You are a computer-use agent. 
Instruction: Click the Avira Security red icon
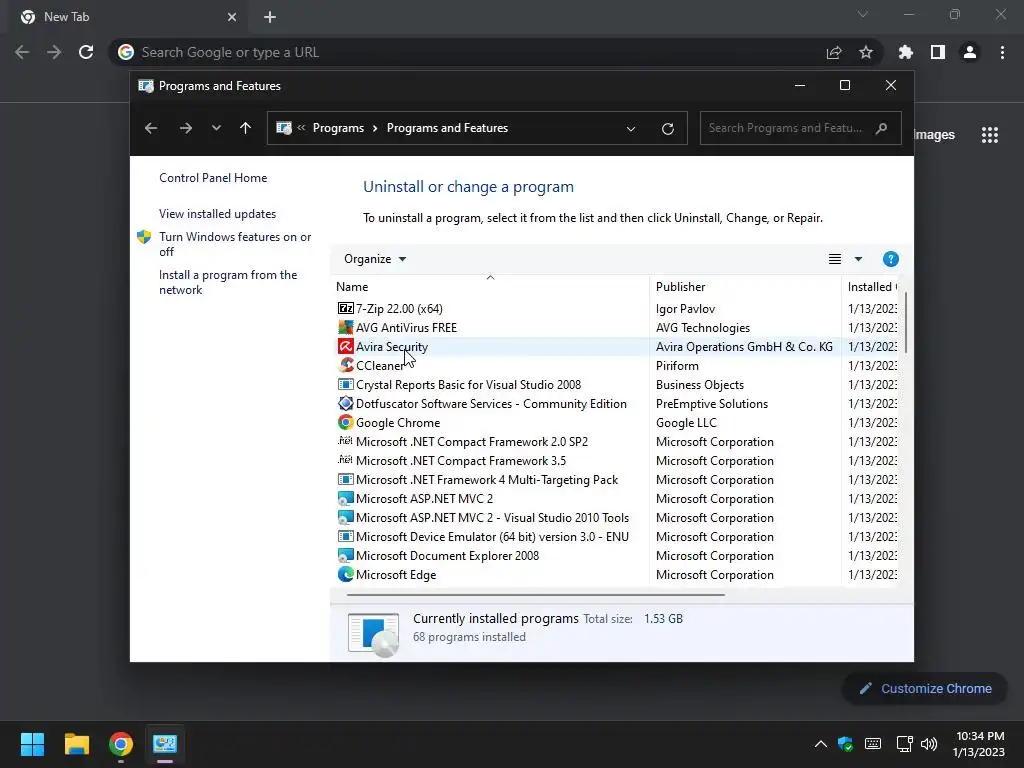click(x=345, y=346)
